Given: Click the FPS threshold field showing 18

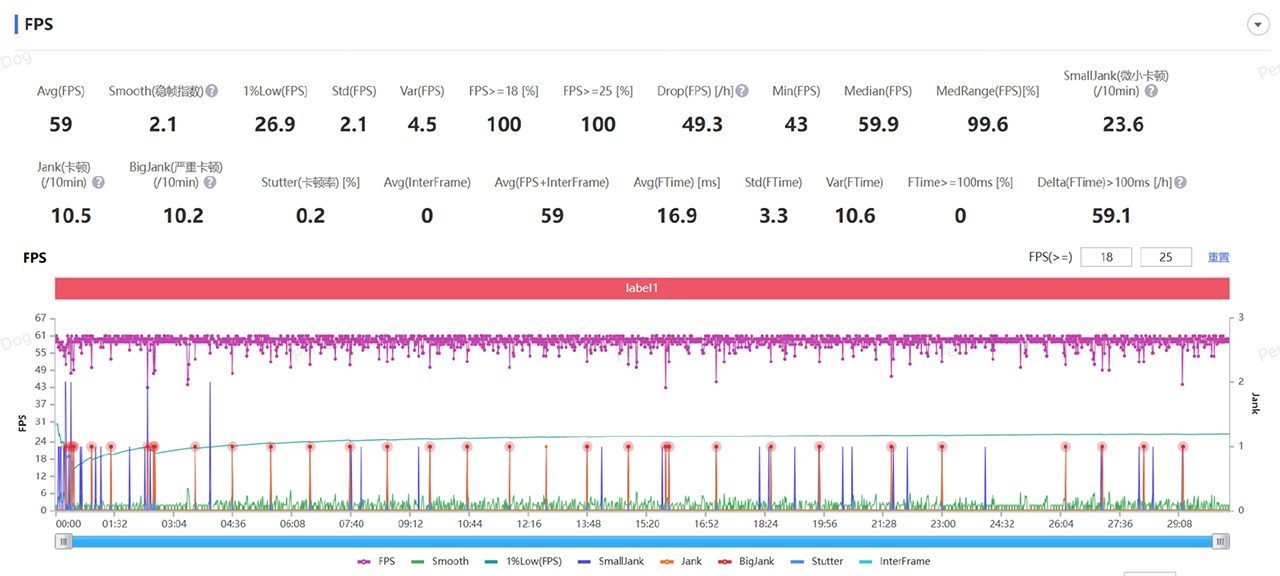Looking at the screenshot, I should point(1106,257).
